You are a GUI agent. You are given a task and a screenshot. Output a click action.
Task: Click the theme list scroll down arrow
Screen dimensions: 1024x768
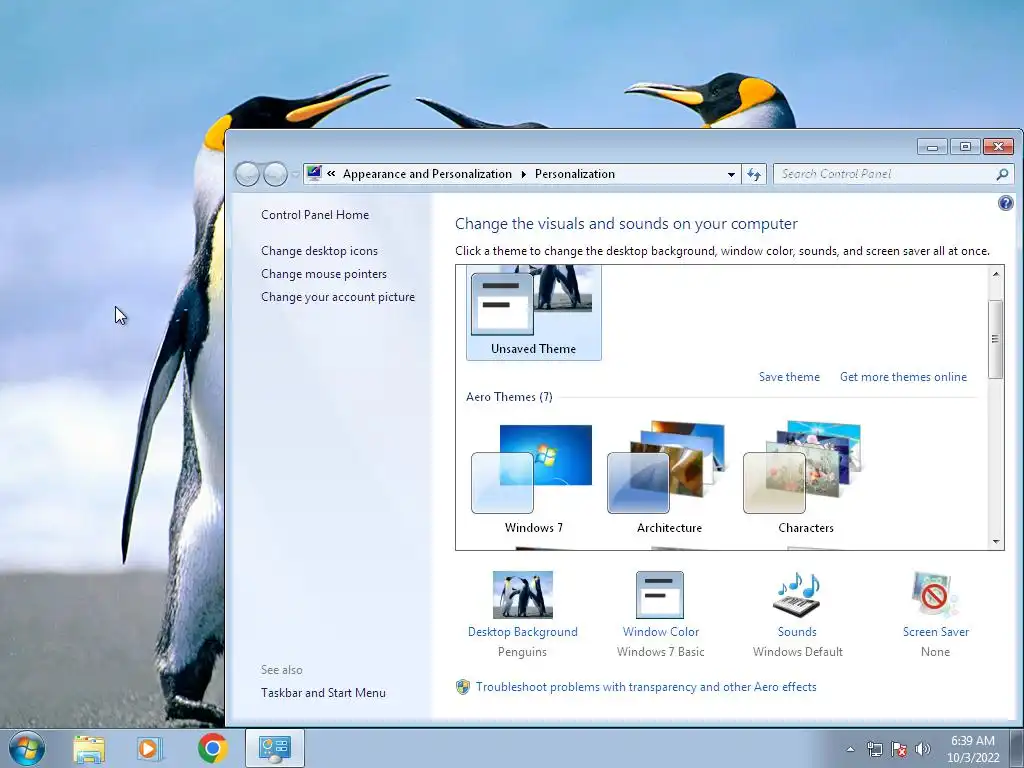point(996,541)
